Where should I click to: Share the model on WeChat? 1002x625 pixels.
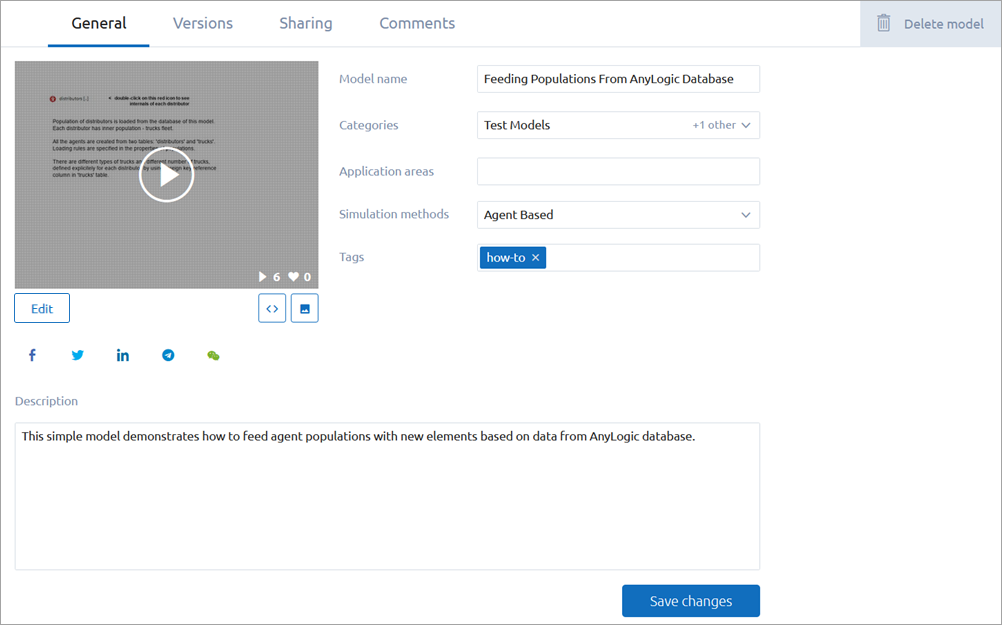pos(212,355)
